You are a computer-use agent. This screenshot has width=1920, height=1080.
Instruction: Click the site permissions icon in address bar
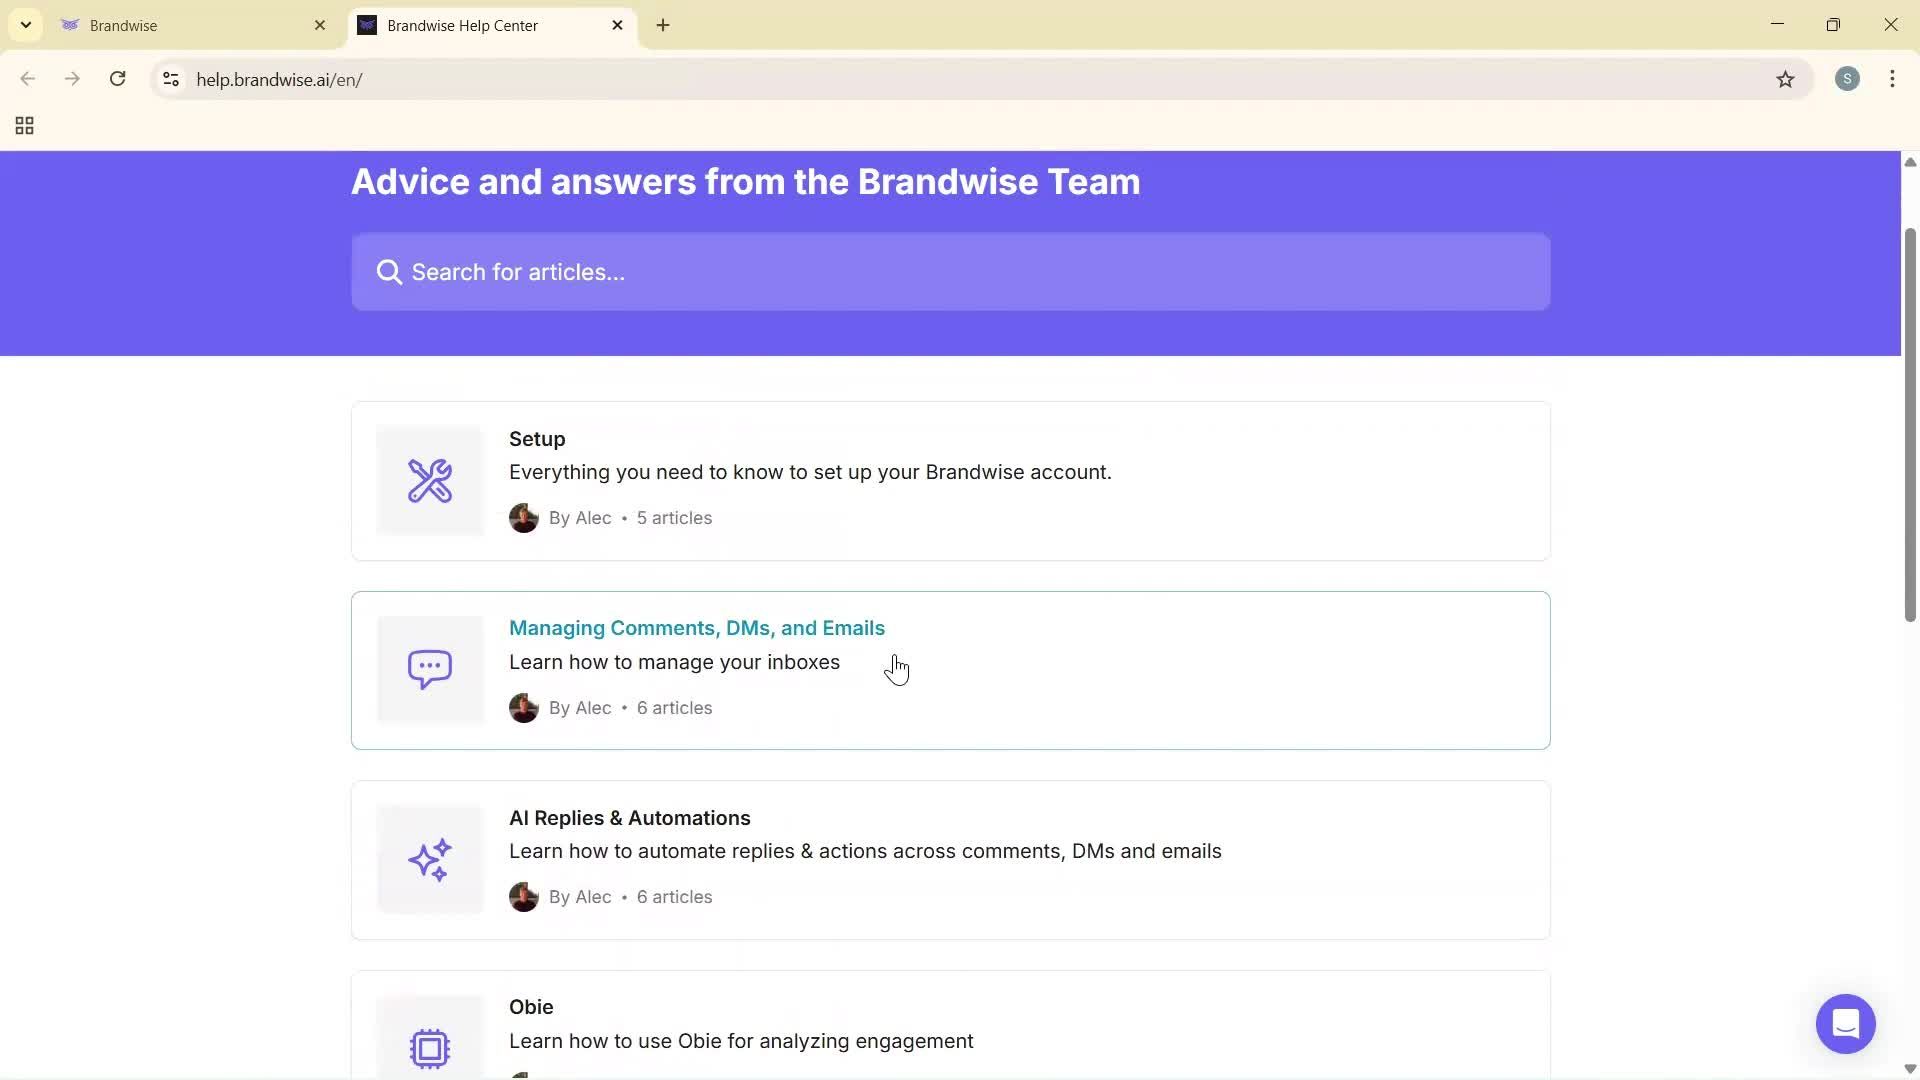click(x=170, y=79)
